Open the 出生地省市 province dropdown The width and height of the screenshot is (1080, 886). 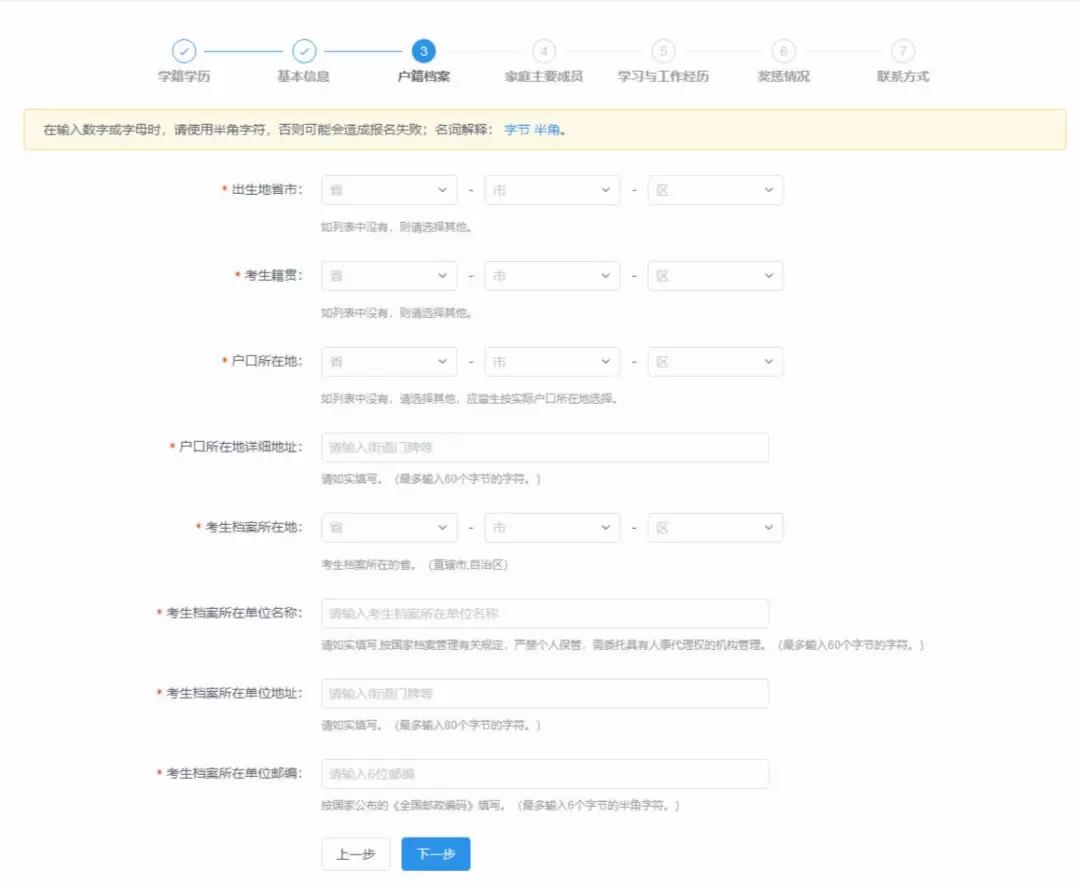click(388, 190)
